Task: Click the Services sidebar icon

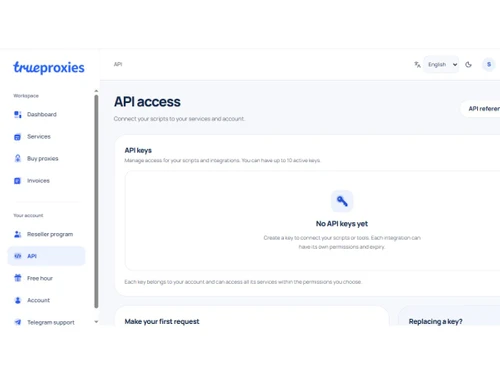Action: click(18, 137)
